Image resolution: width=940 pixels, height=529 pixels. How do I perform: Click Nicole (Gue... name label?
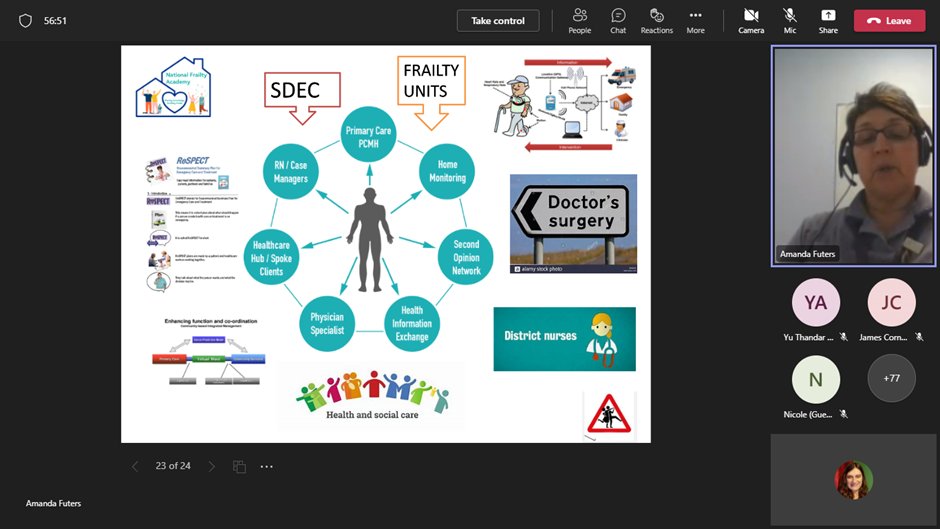click(x=808, y=414)
